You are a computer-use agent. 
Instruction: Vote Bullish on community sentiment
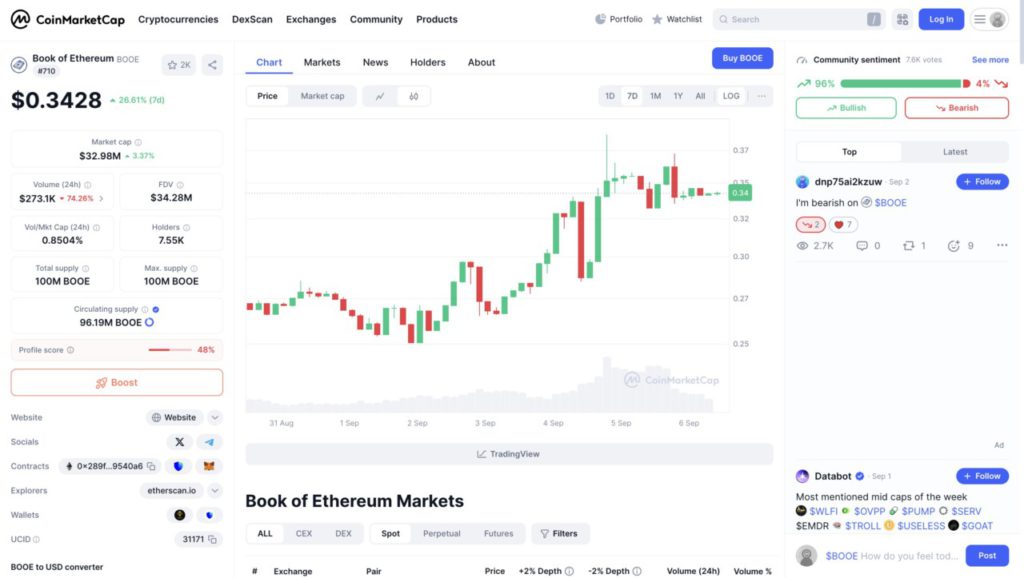846,108
